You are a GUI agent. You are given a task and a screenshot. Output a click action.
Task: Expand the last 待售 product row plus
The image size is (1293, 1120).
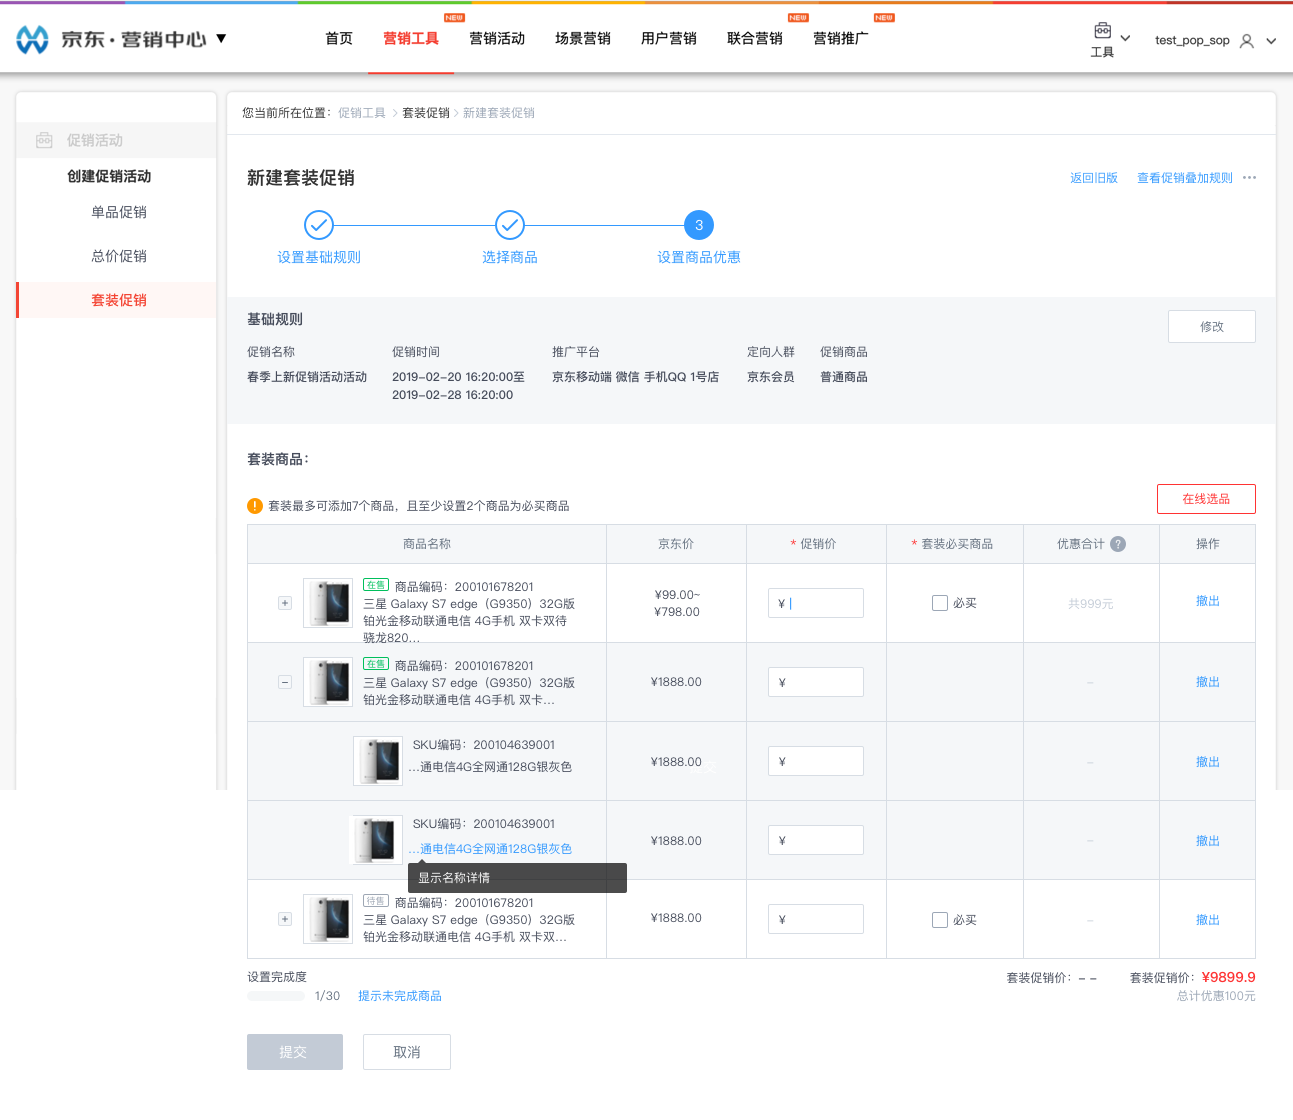(x=285, y=919)
